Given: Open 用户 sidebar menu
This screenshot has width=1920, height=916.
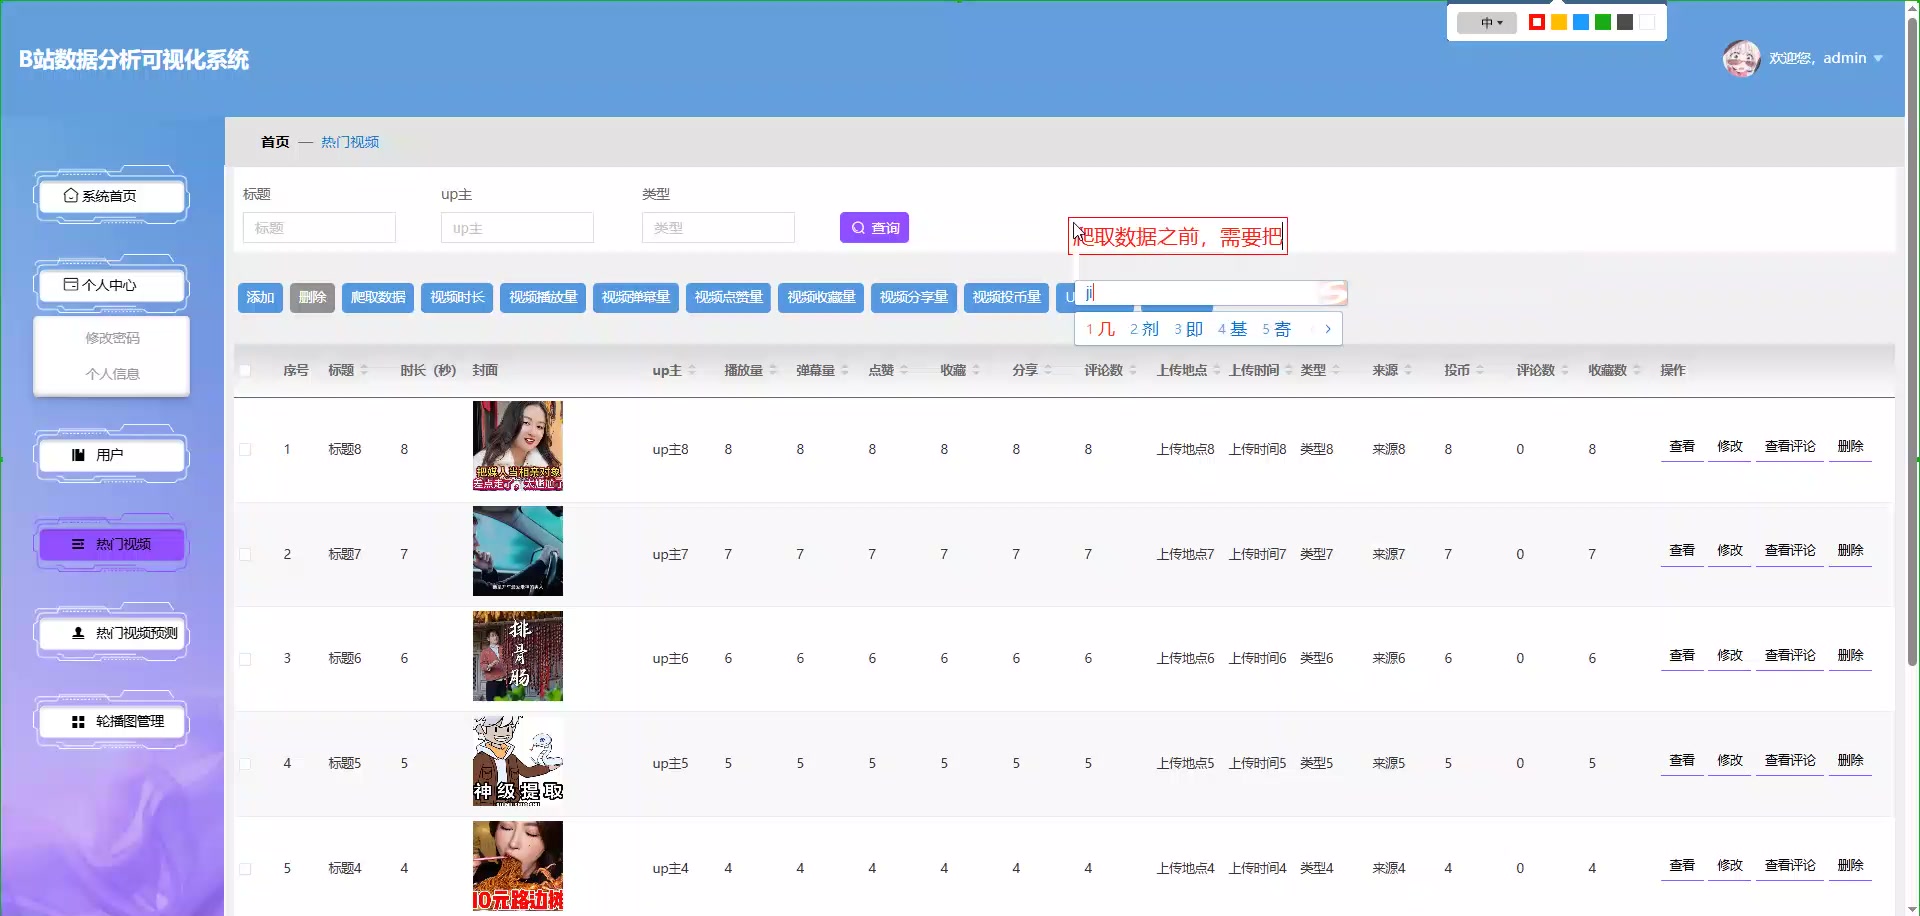Looking at the screenshot, I should pyautogui.click(x=112, y=455).
